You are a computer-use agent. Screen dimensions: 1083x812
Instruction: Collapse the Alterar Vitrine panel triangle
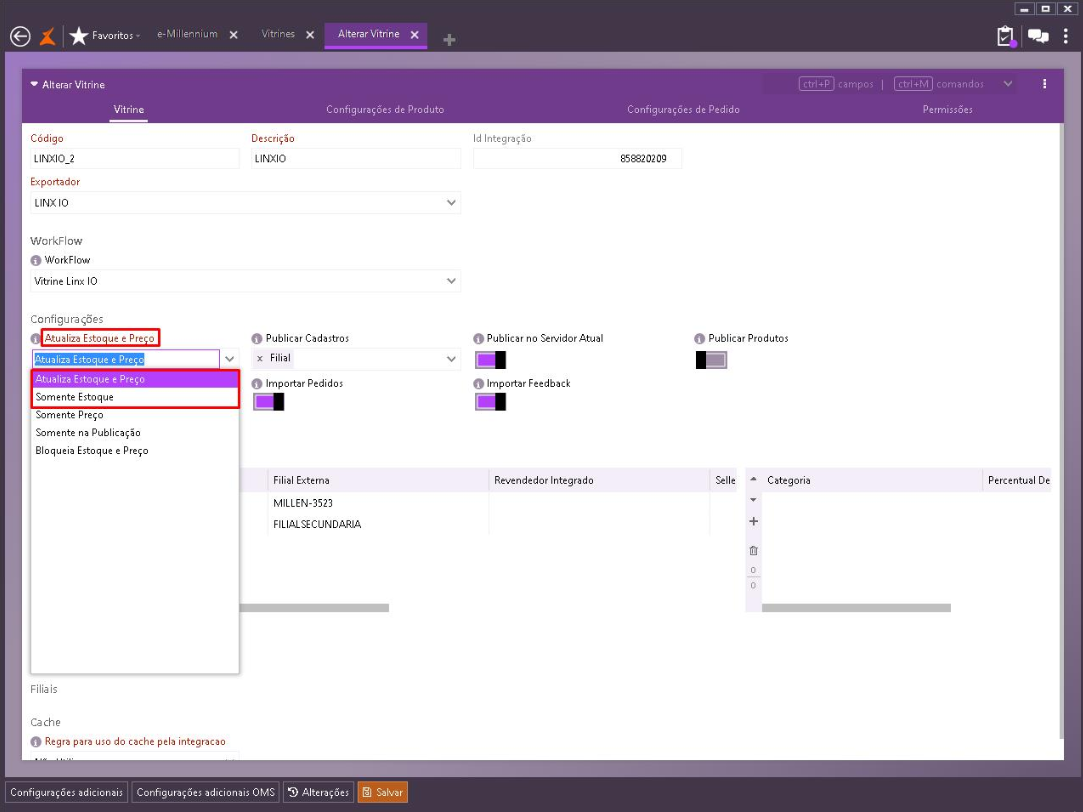click(35, 84)
